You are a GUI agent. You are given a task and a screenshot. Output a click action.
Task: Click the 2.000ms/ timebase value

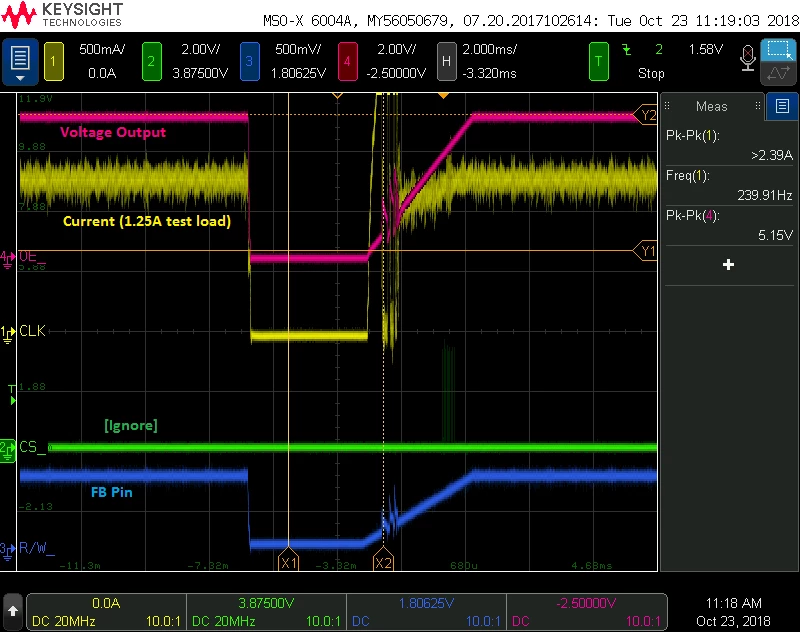coord(490,49)
